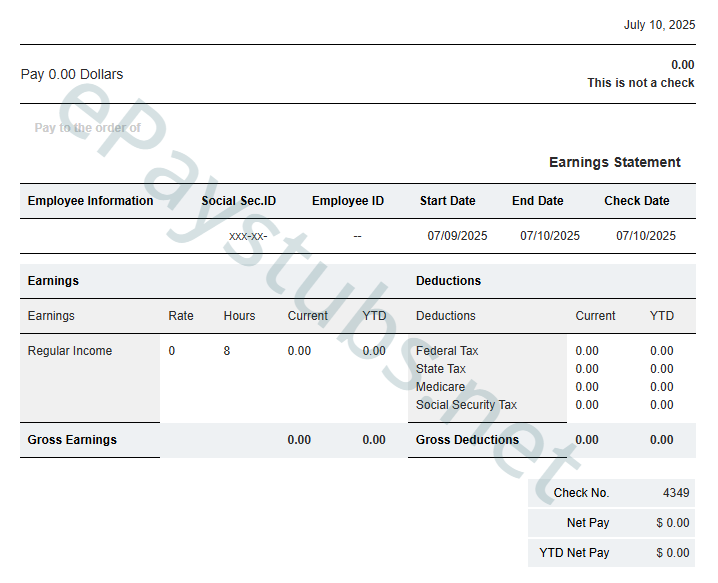Click the 'This is not a check' notice
The height and width of the screenshot is (583, 718).
[x=640, y=83]
